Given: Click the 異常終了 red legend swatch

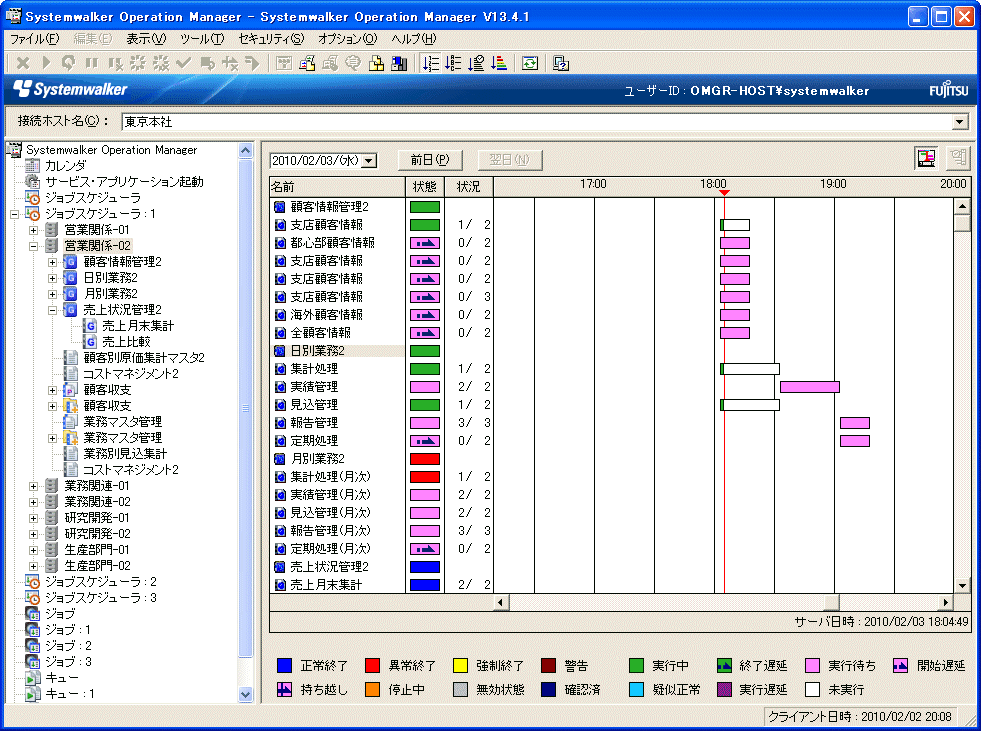Looking at the screenshot, I should coord(372,665).
